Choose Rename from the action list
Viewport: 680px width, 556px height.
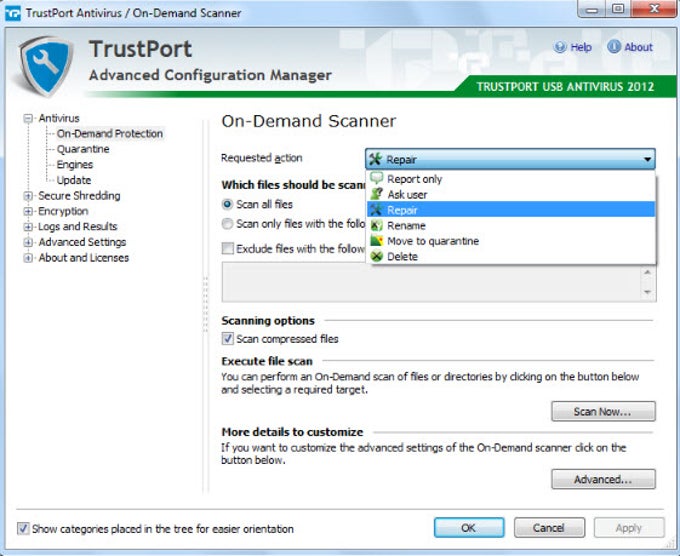[511, 226]
